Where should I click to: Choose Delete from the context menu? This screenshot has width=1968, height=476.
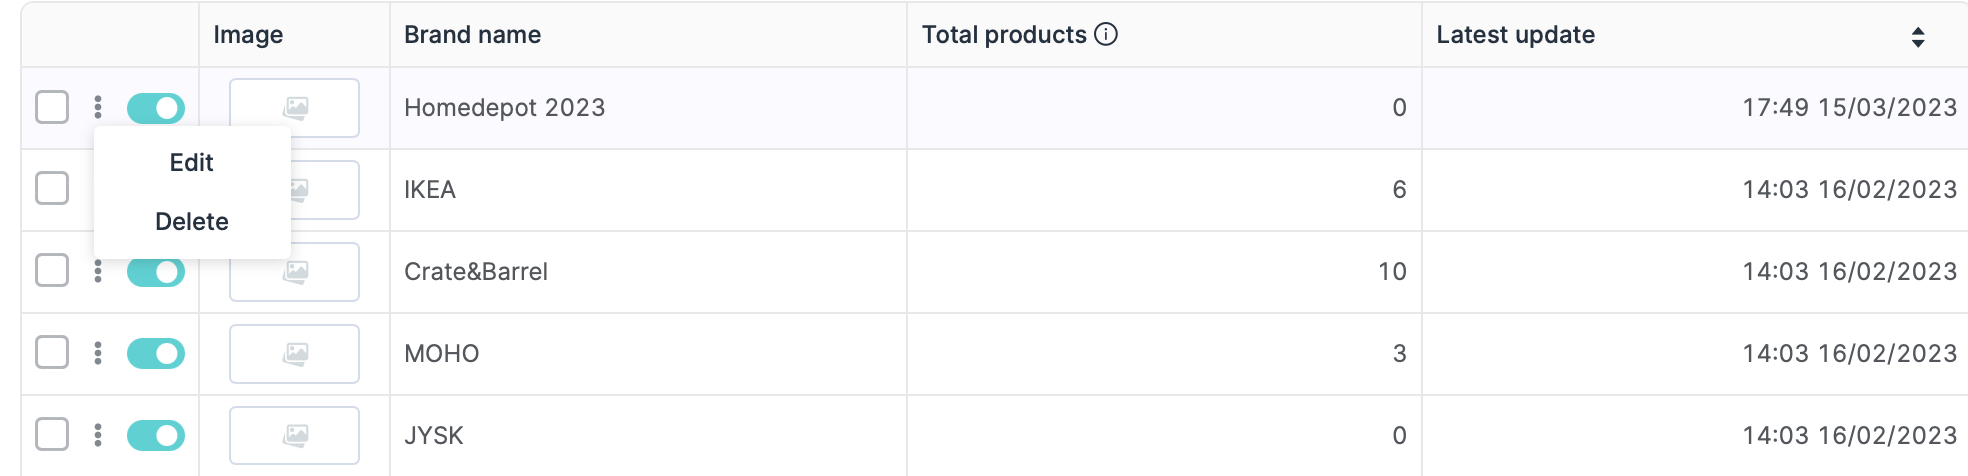(191, 222)
